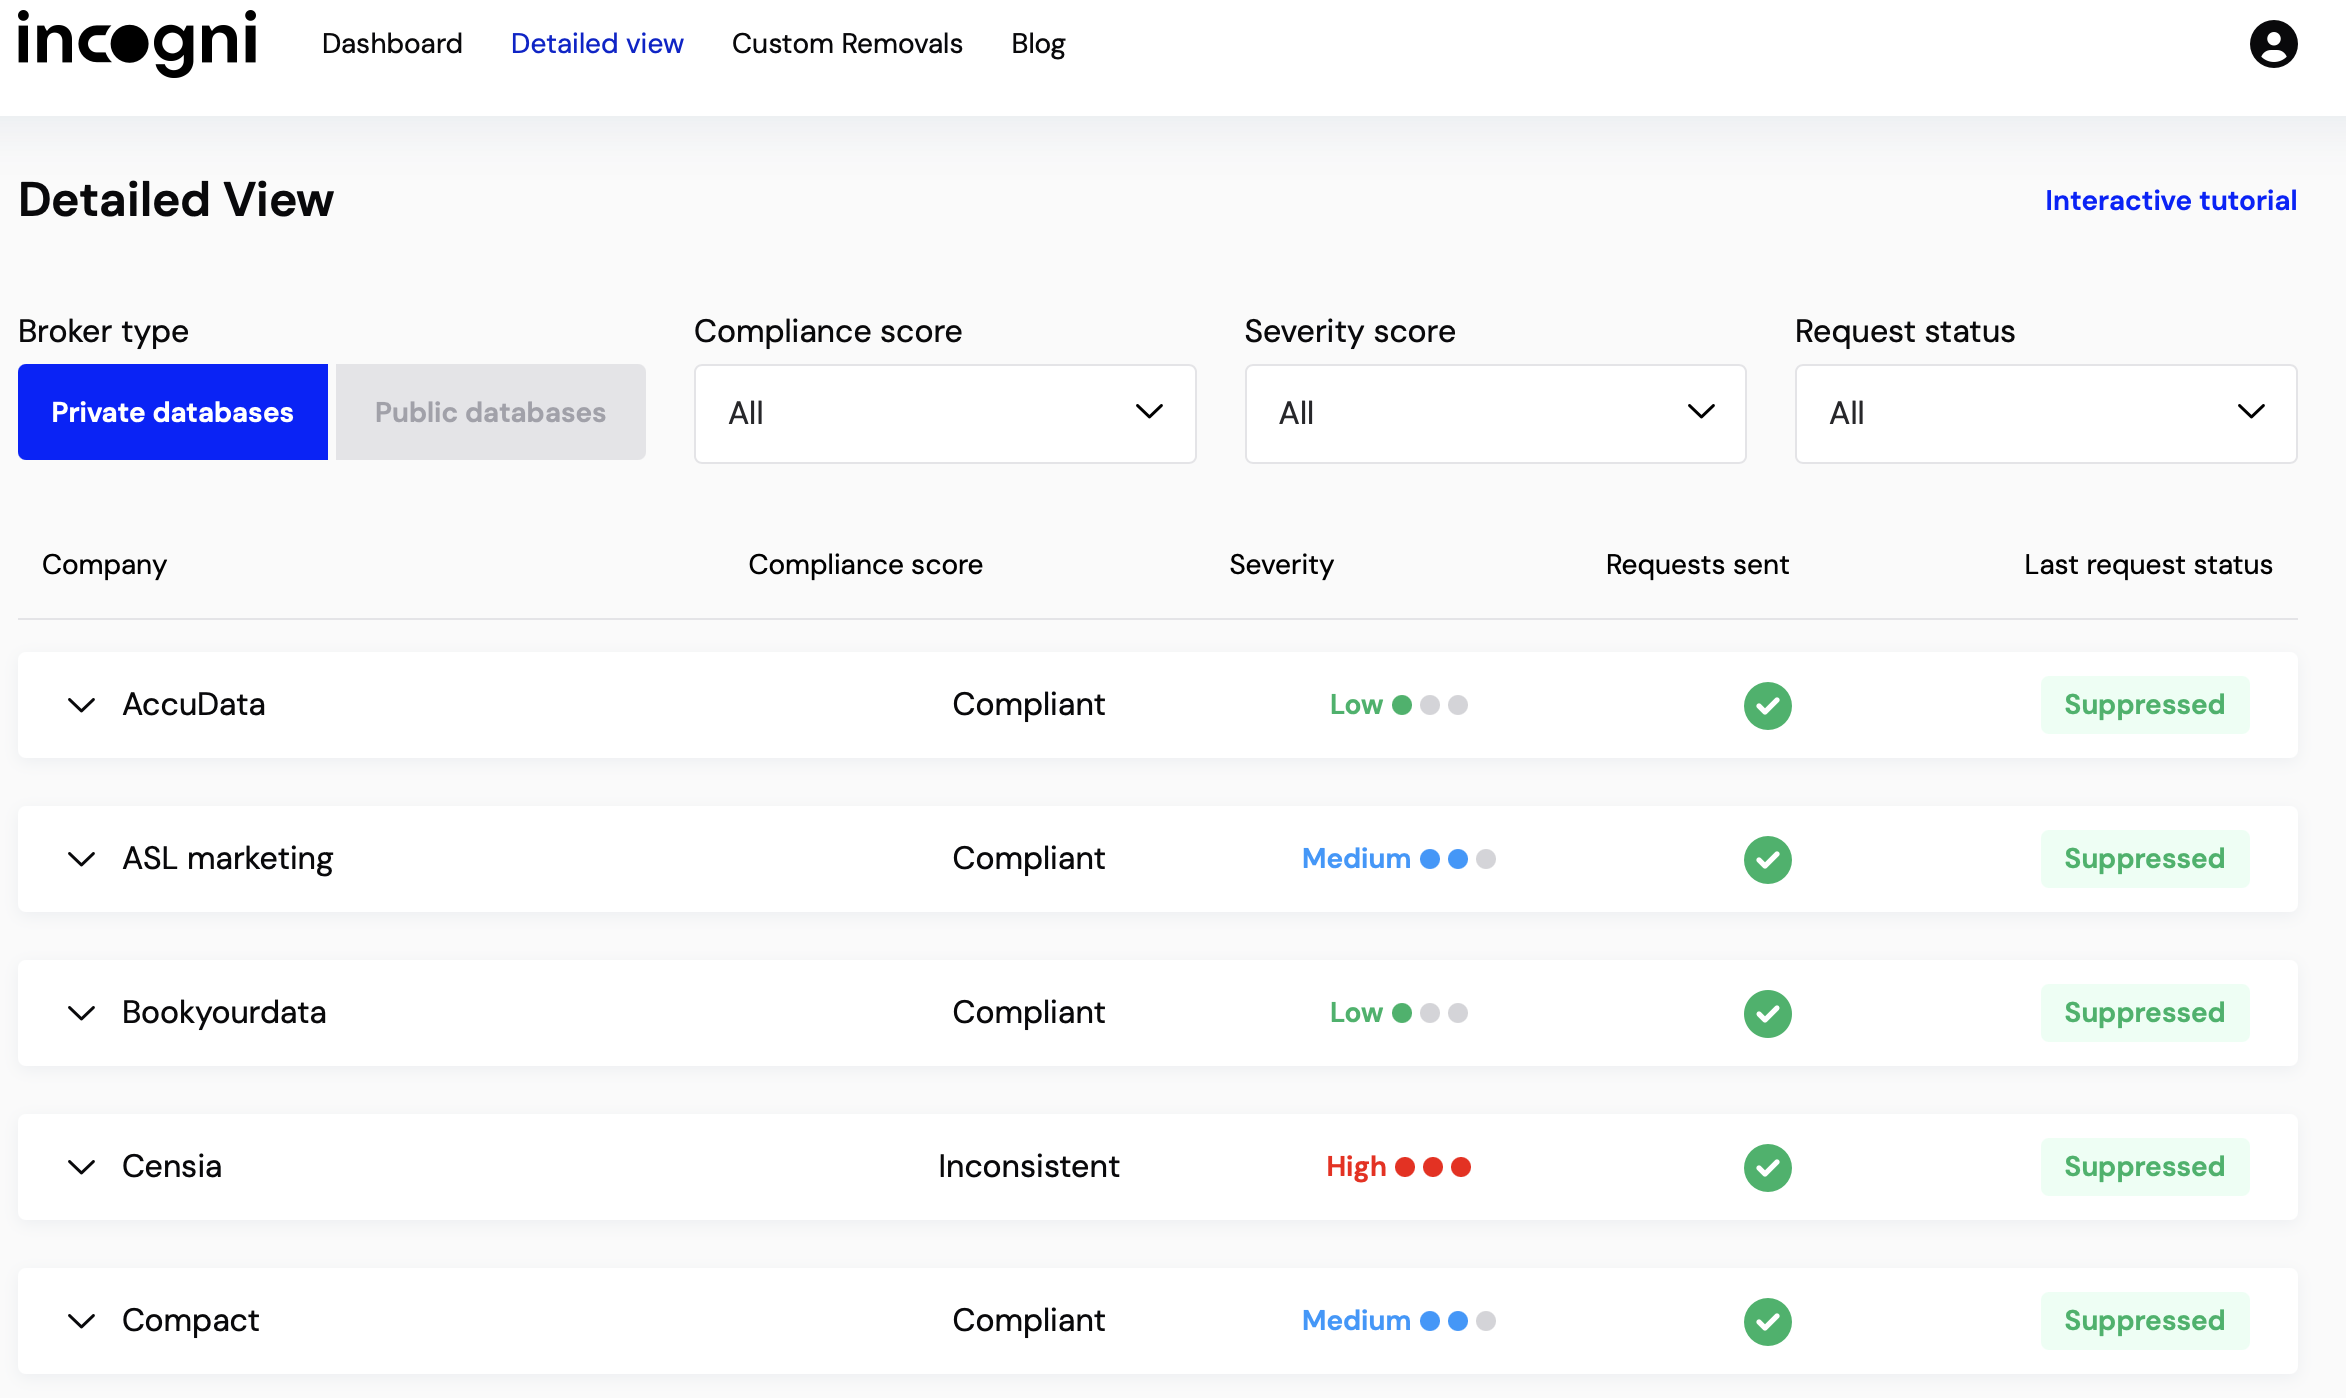Open the user account profile icon
Screen dimensions: 2346x1398
pyautogui.click(x=2272, y=44)
